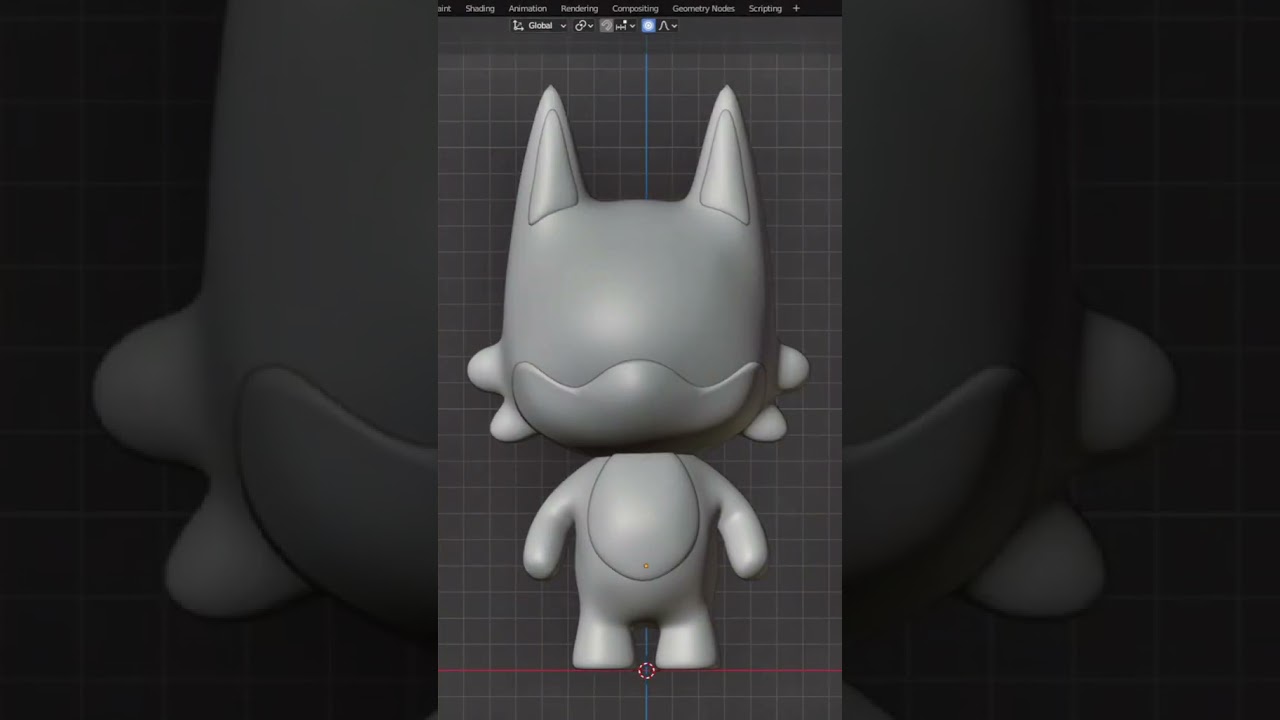Open the Global transform orientation dropdown
This screenshot has width=1280, height=720.
click(540, 25)
